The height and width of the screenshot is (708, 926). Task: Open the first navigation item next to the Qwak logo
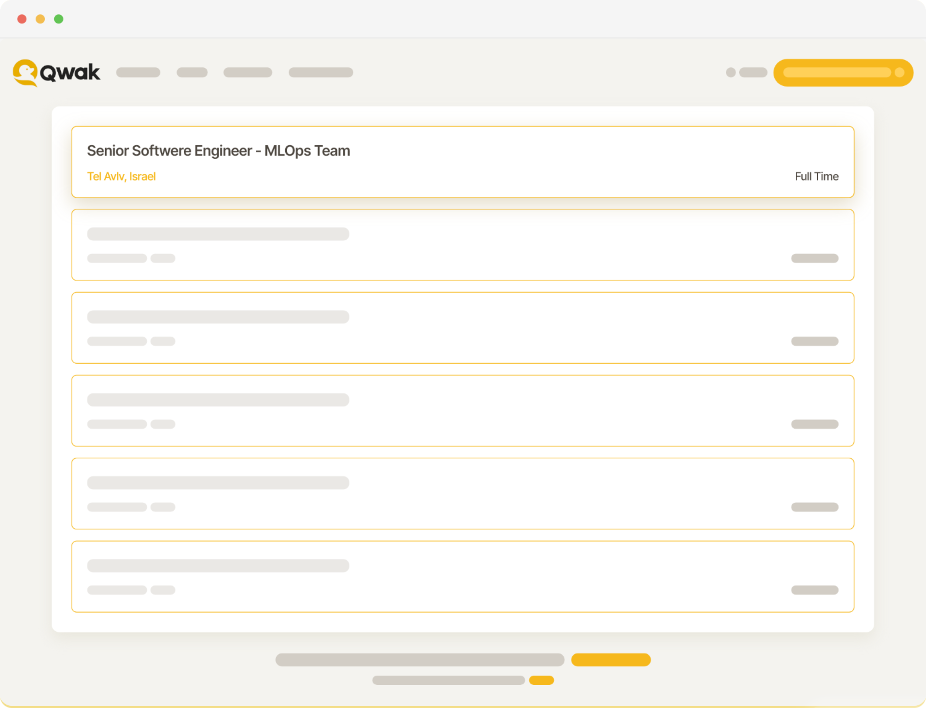[x=138, y=72]
